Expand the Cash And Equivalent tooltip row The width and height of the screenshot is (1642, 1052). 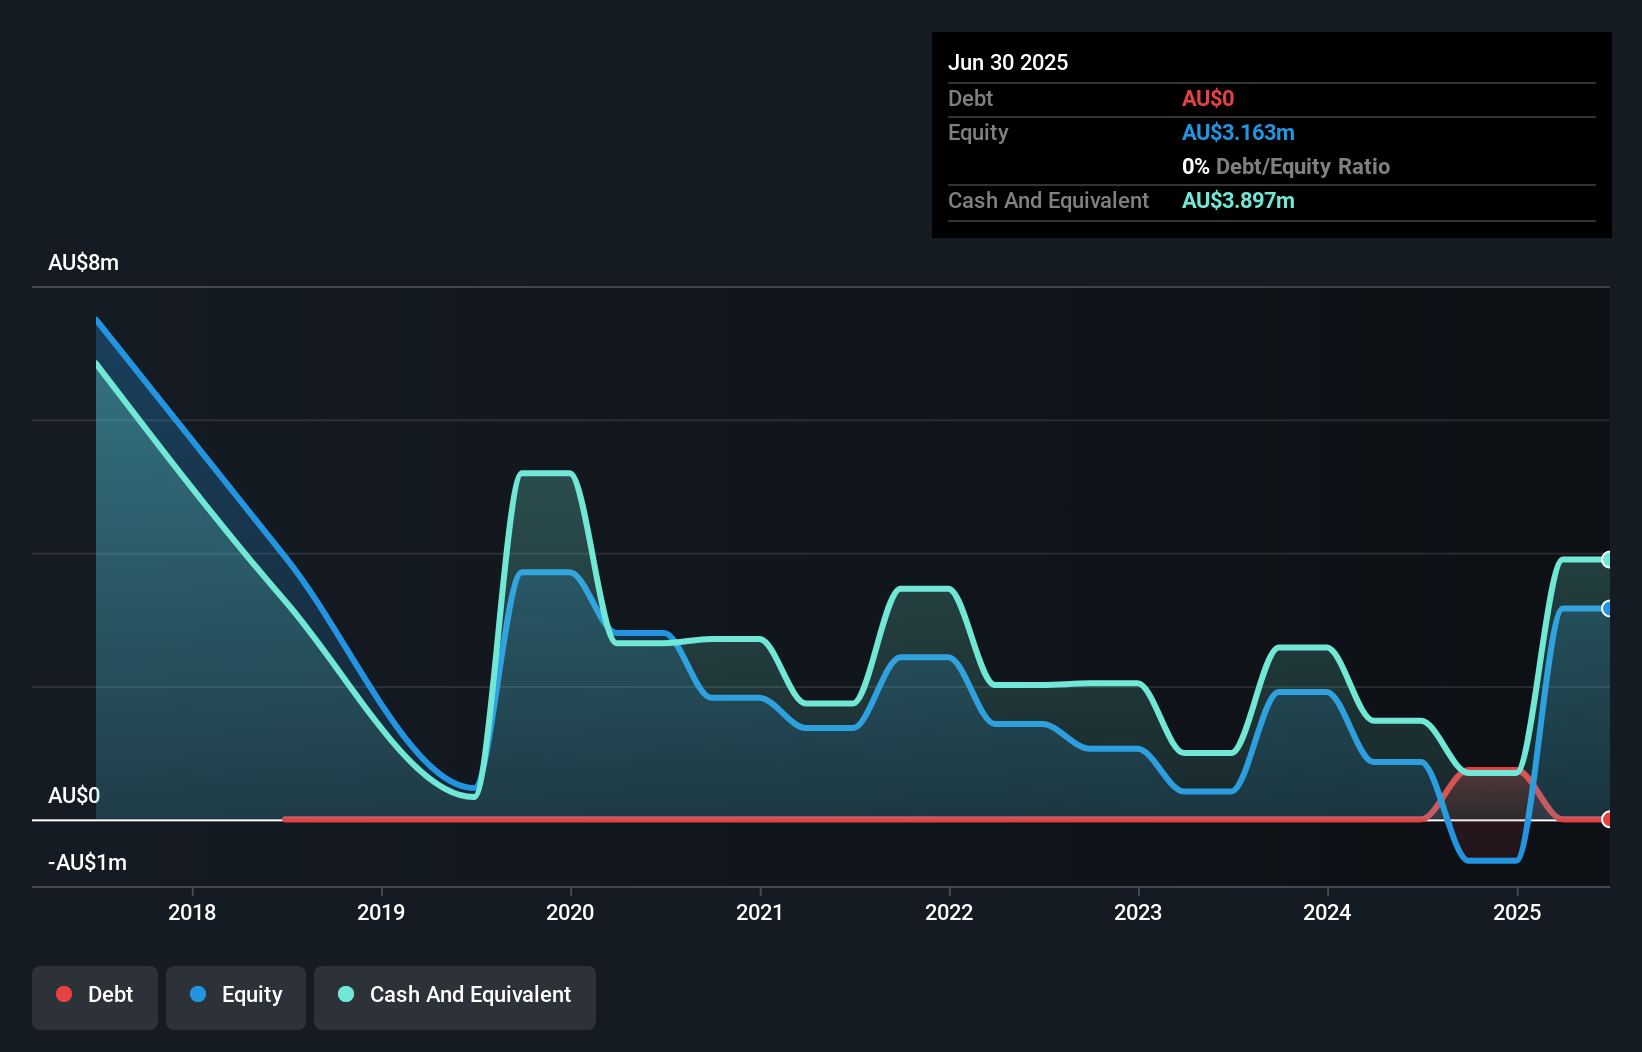click(1048, 200)
